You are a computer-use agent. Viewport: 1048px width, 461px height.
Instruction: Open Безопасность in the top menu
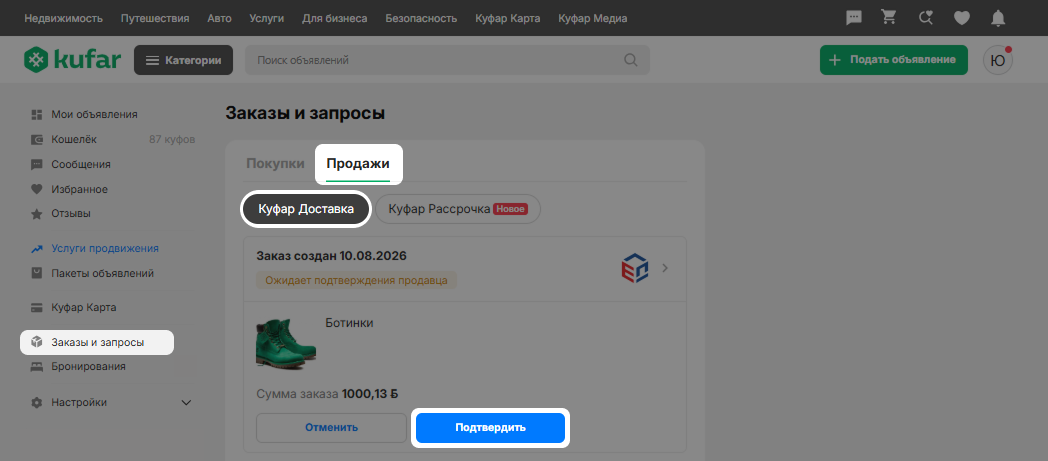pos(421,18)
